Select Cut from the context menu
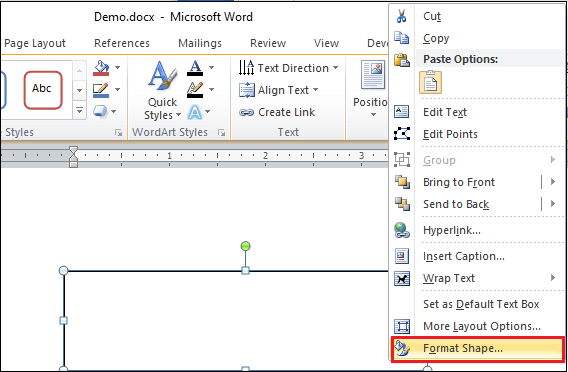The image size is (568, 372). click(478, 16)
